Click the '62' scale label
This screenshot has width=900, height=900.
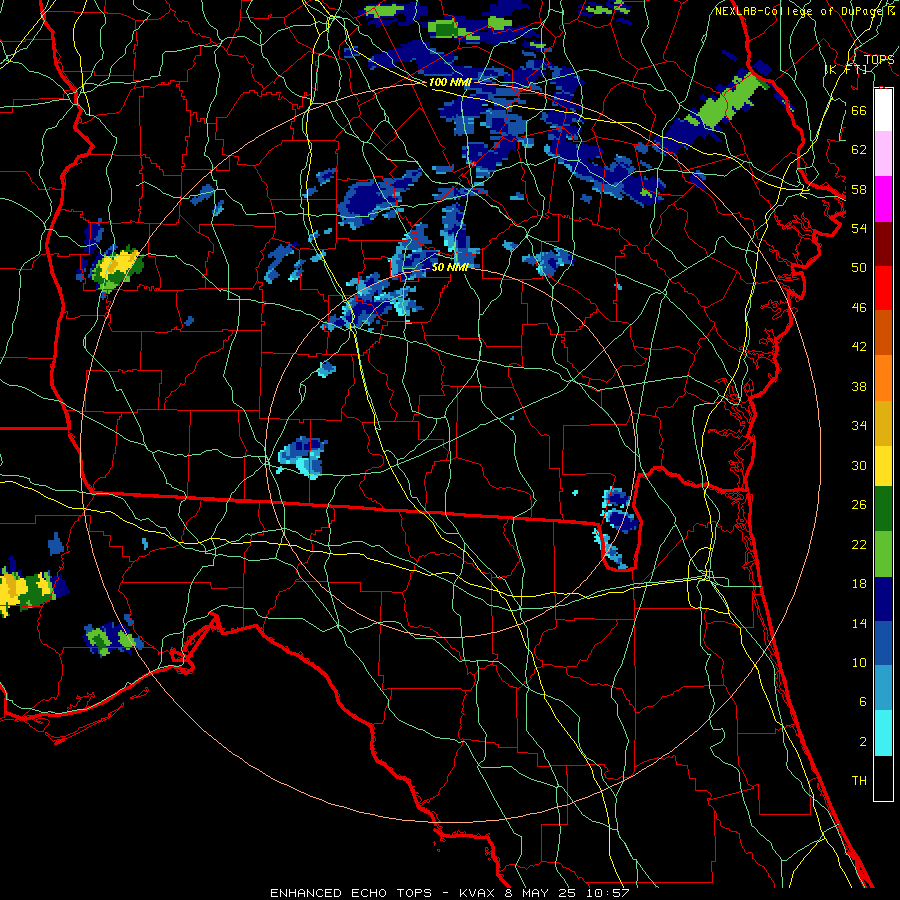[859, 150]
